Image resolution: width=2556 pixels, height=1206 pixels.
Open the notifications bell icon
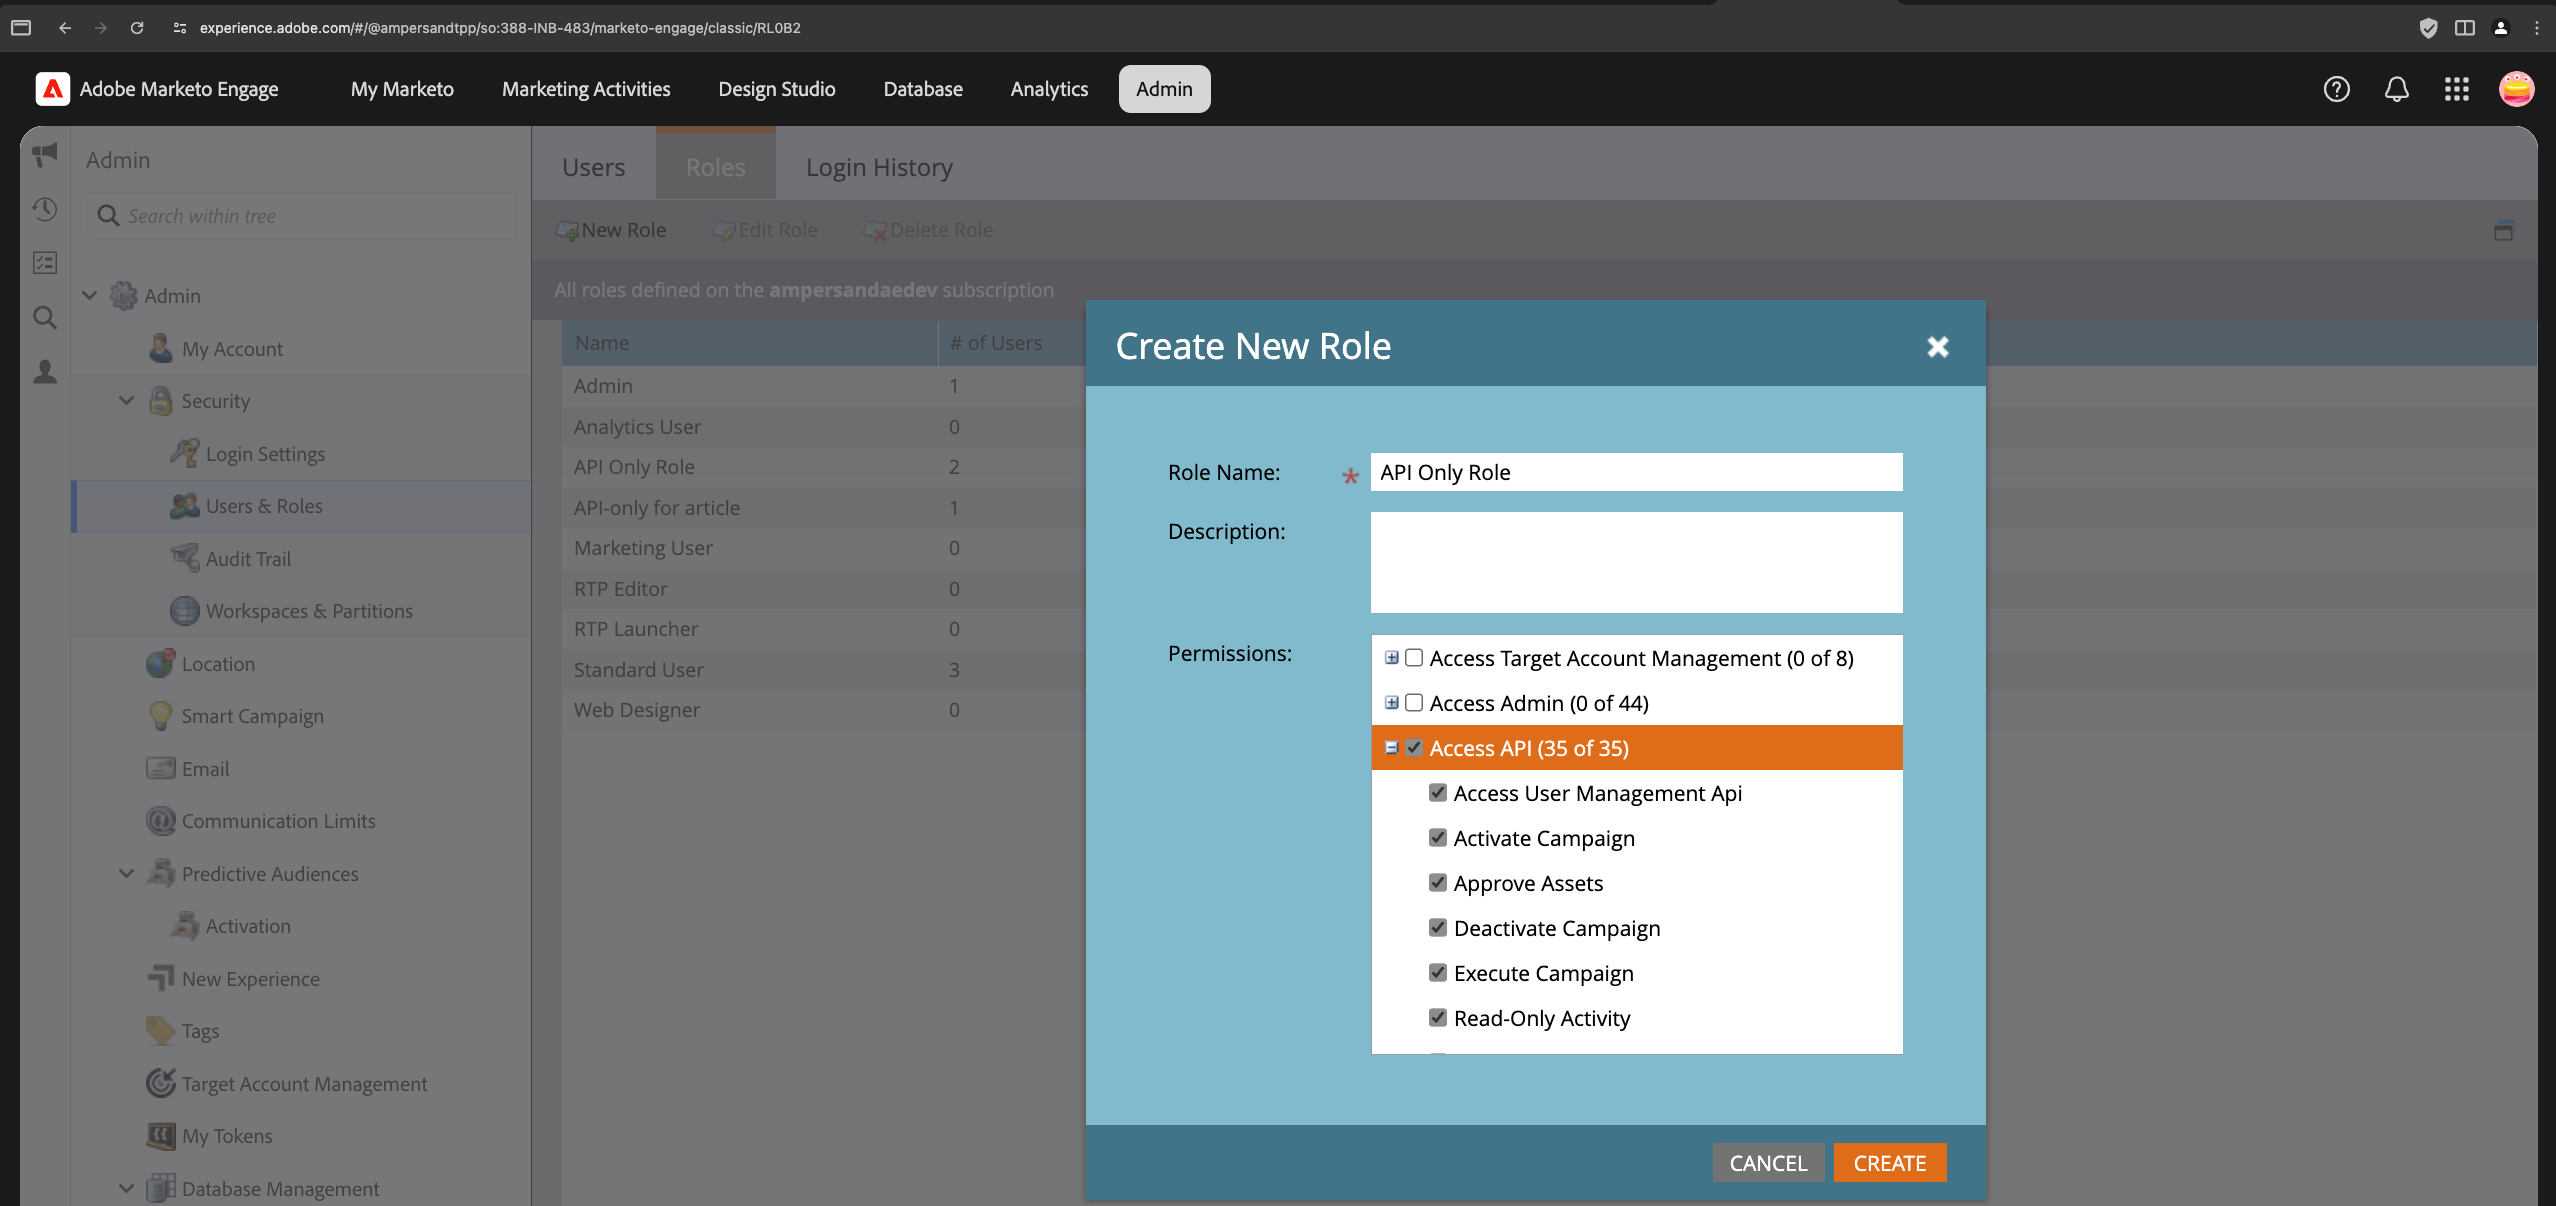pos(2396,89)
